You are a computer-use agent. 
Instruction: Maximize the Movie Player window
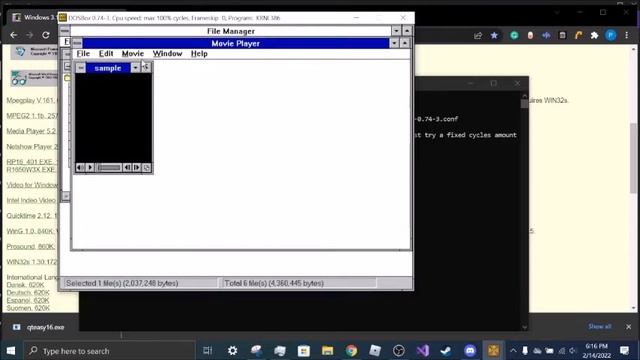(x=404, y=43)
